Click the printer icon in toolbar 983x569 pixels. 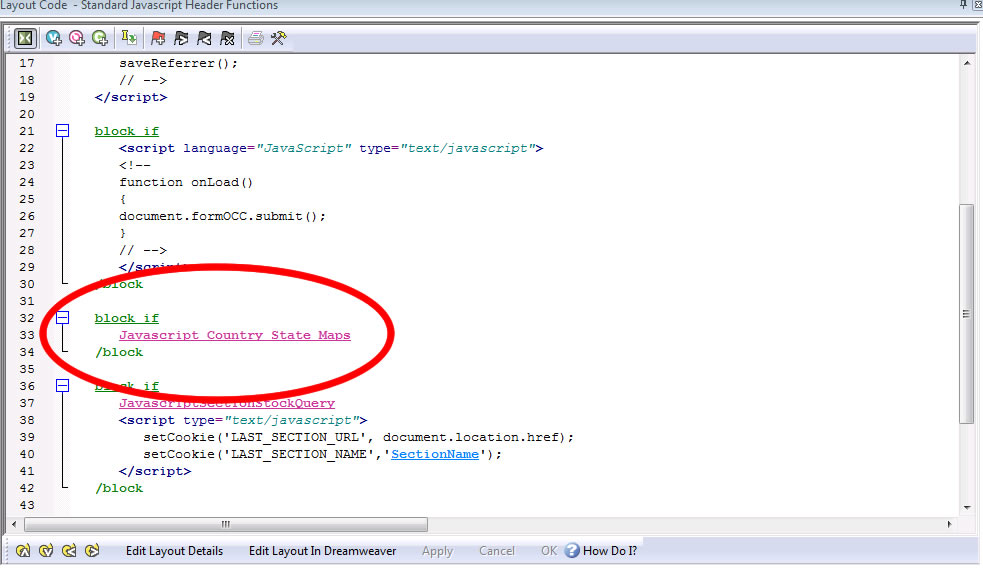256,38
